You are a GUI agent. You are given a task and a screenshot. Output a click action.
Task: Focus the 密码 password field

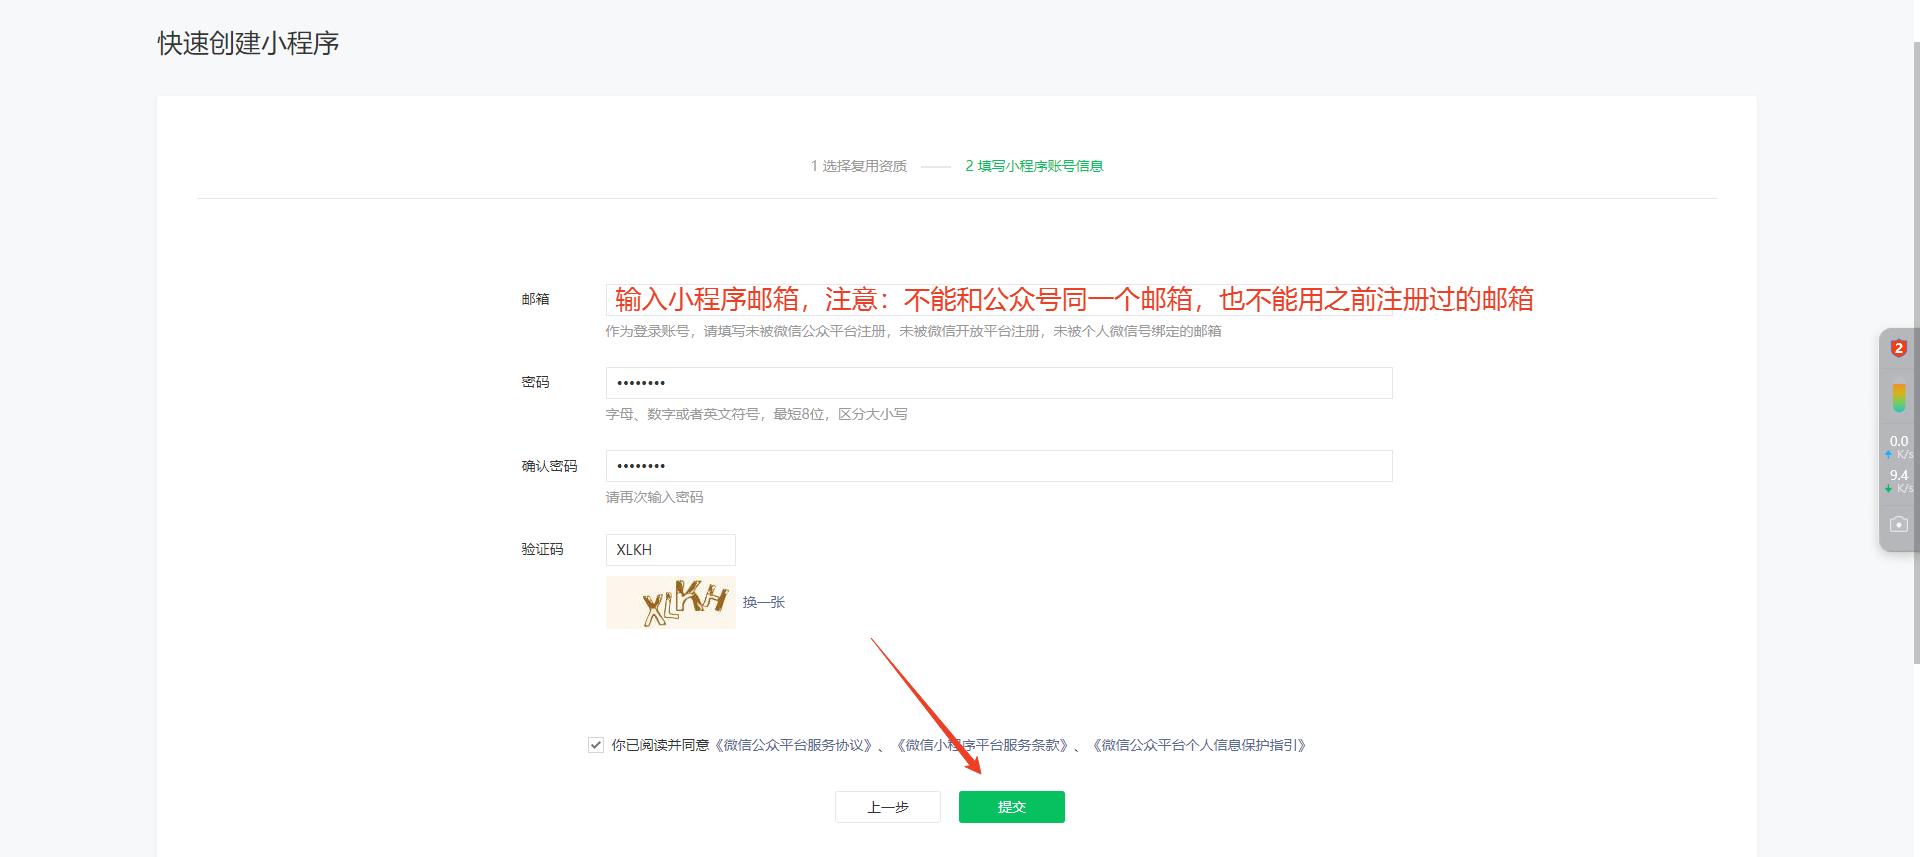coord(999,383)
